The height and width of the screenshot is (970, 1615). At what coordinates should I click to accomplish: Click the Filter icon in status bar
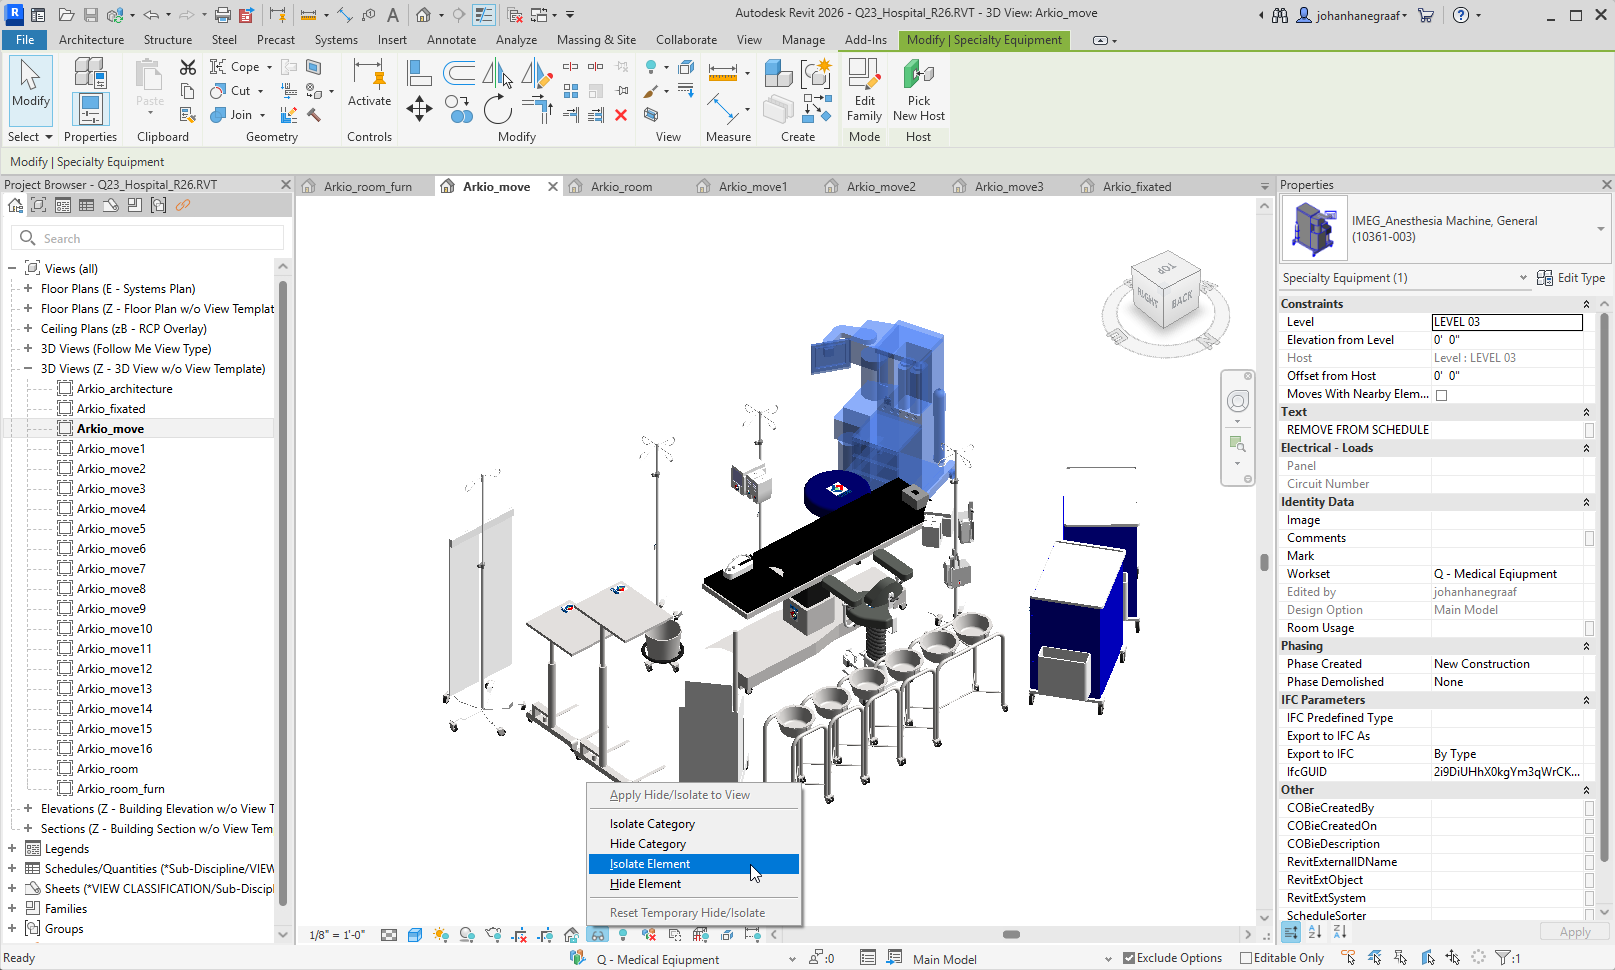pyautogui.click(x=1503, y=958)
